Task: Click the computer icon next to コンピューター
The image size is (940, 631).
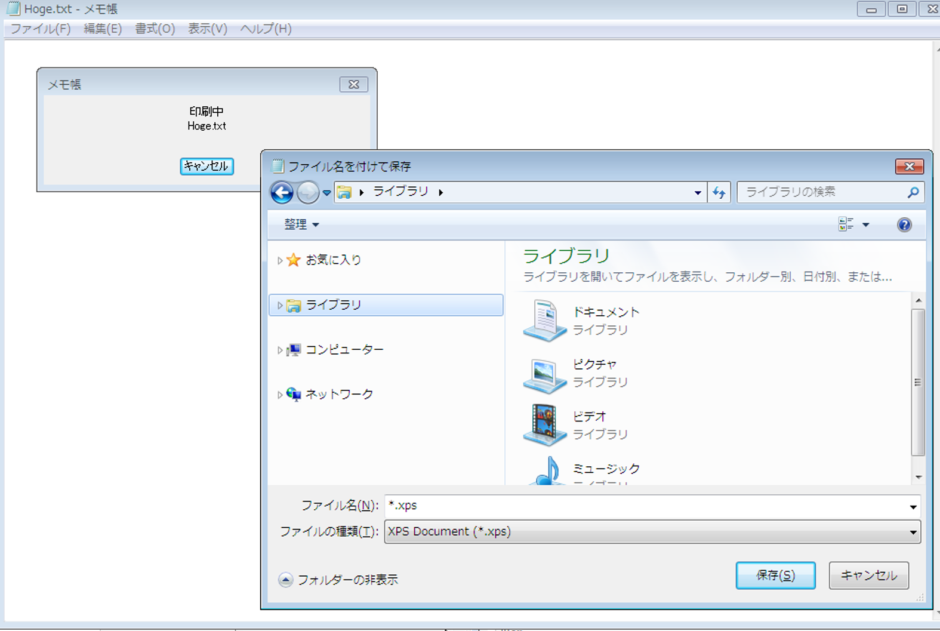Action: tap(293, 350)
